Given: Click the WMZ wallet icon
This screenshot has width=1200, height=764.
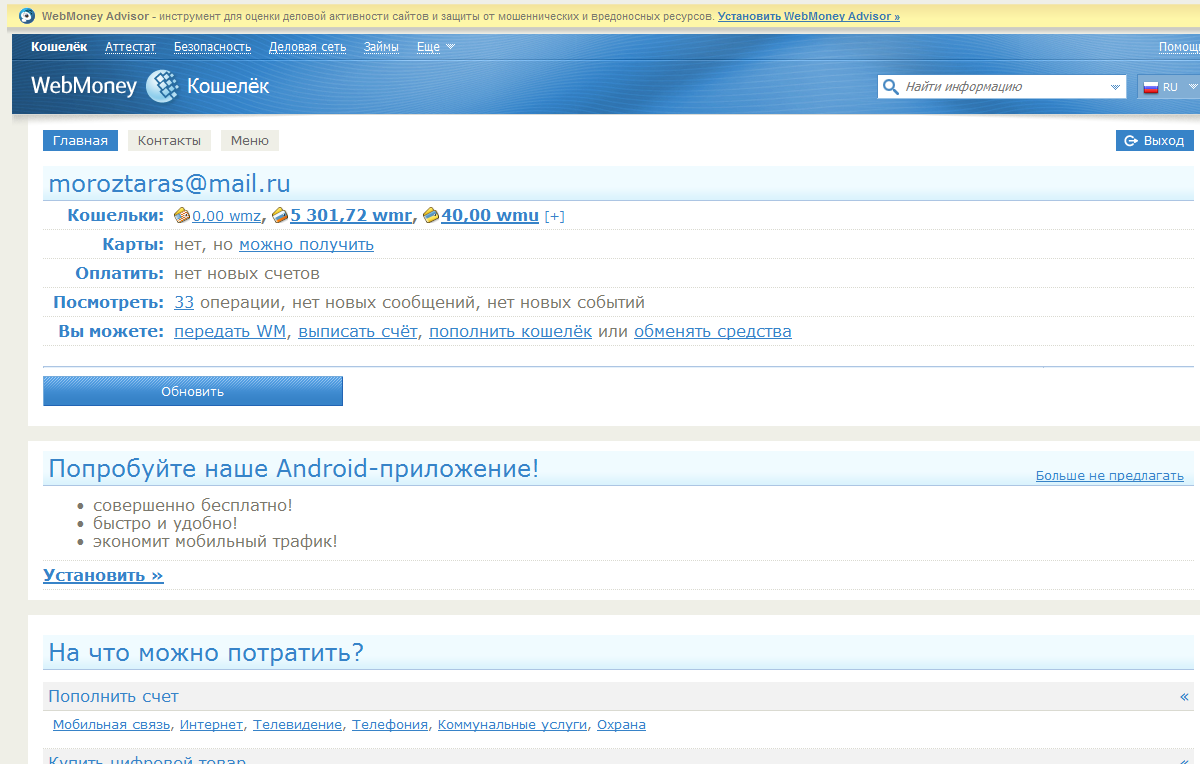Looking at the screenshot, I should click(x=182, y=215).
